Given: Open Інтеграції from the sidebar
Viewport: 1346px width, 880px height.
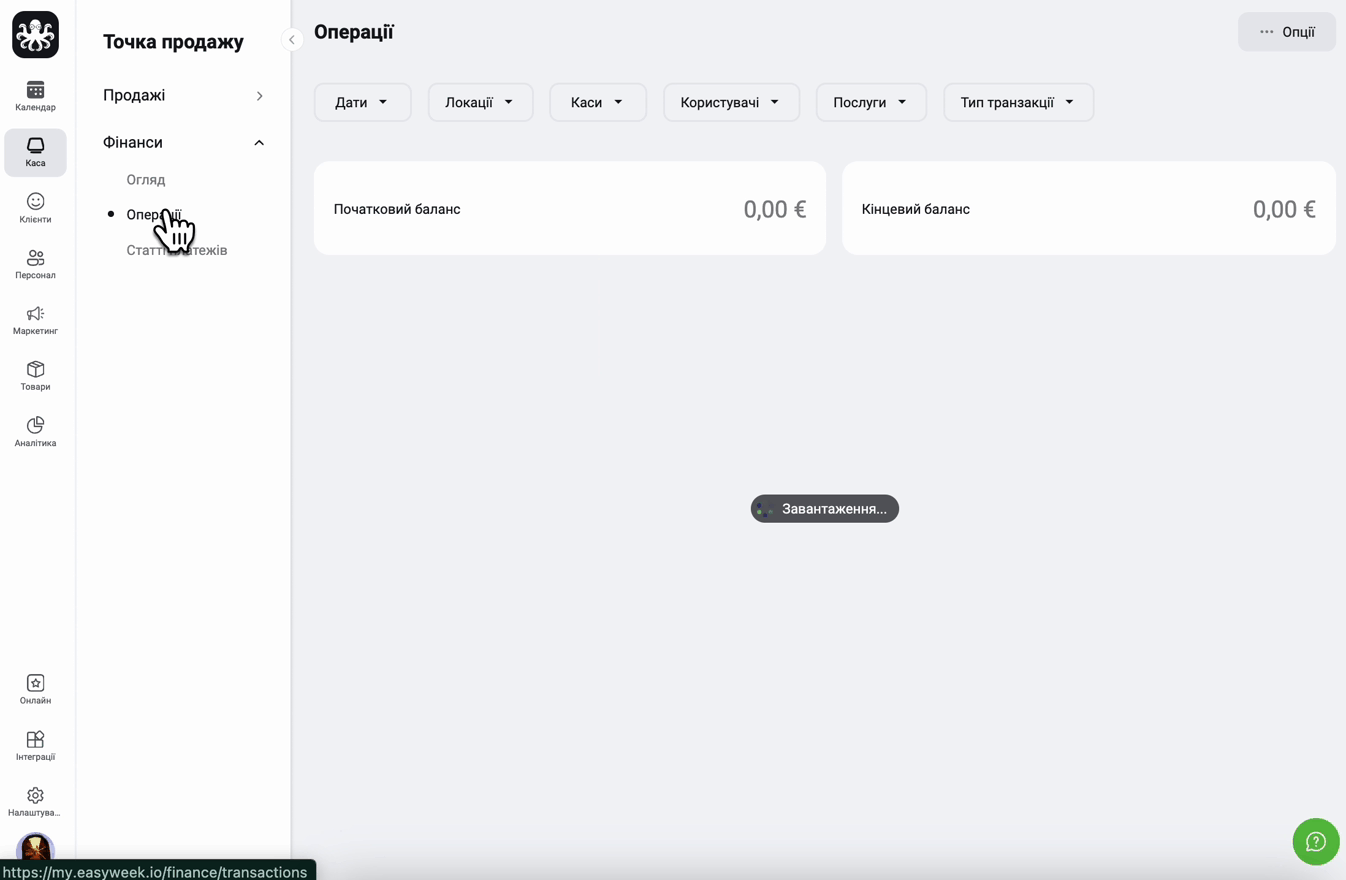Looking at the screenshot, I should point(35,746).
